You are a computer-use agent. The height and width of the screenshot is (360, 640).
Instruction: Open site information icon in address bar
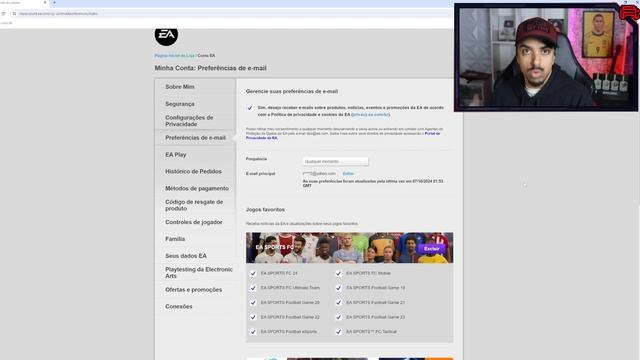coord(14,13)
